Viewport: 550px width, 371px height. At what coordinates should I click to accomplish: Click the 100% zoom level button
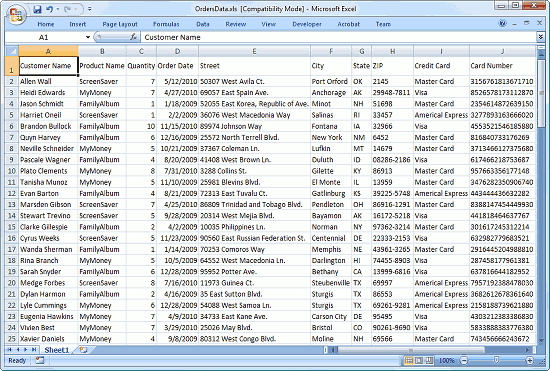pos(446,360)
